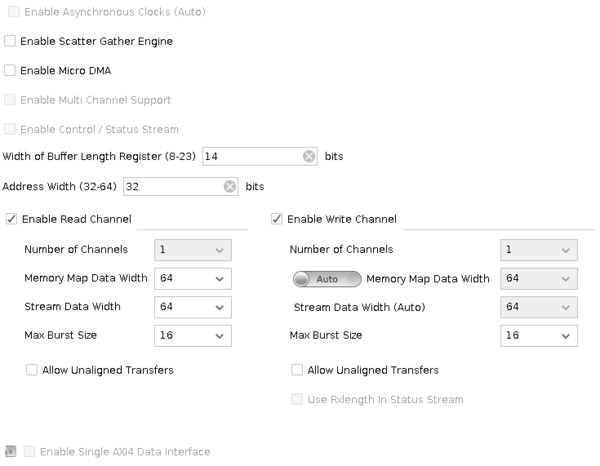600x466 pixels.
Task: Check Allow Unaligned Transfers under Write Channel
Action: coord(297,370)
